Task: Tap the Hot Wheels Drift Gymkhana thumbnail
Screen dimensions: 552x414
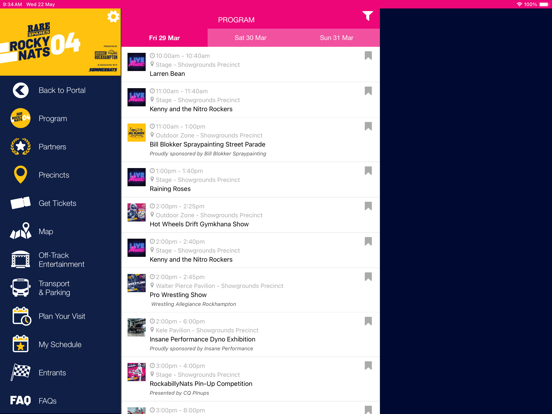Action: point(137,212)
